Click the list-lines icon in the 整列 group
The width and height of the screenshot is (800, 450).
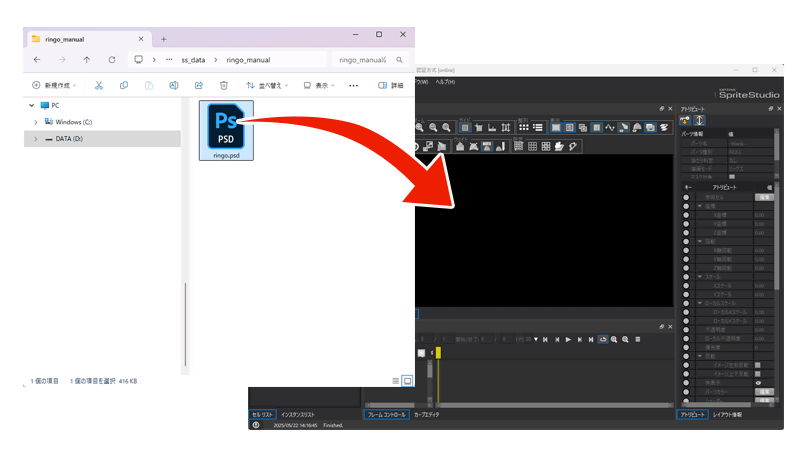tap(538, 128)
